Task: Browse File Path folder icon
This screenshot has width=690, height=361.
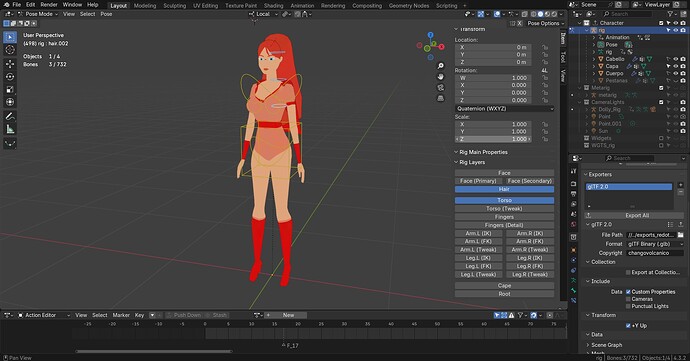Action: (x=680, y=235)
